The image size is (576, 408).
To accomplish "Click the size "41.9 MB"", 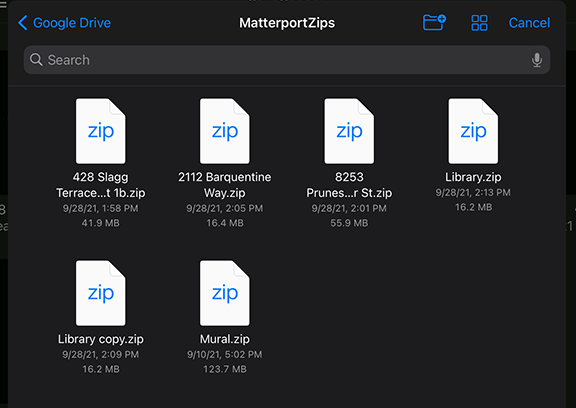I will coord(101,223).
